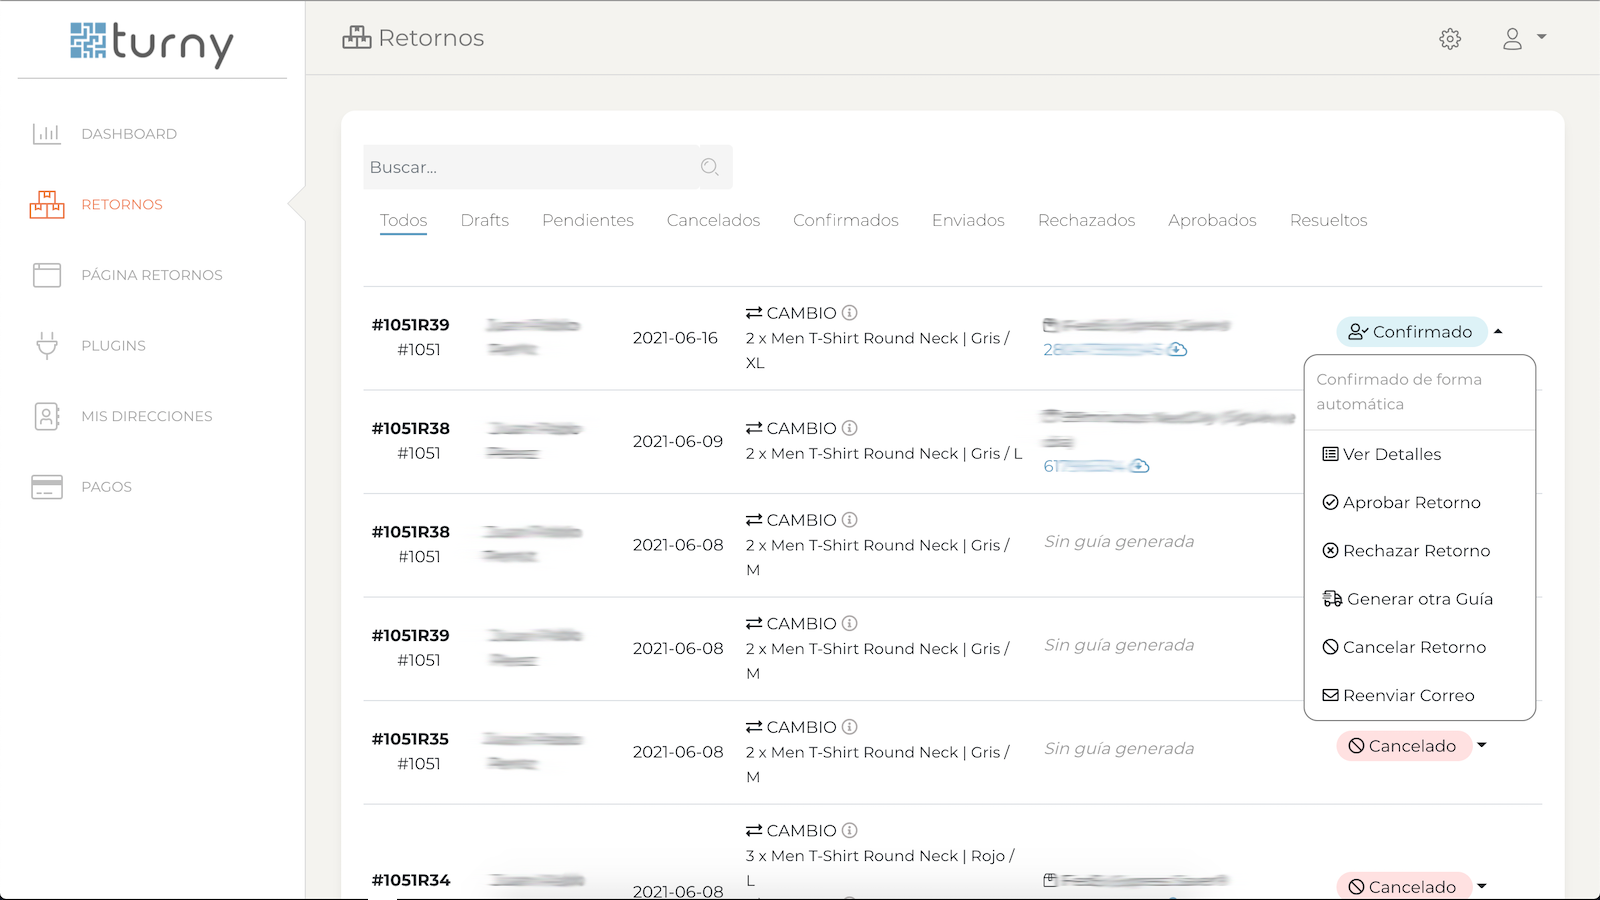The image size is (1600, 900).
Task: Click the Mis Direcciones contact icon
Action: click(x=47, y=416)
